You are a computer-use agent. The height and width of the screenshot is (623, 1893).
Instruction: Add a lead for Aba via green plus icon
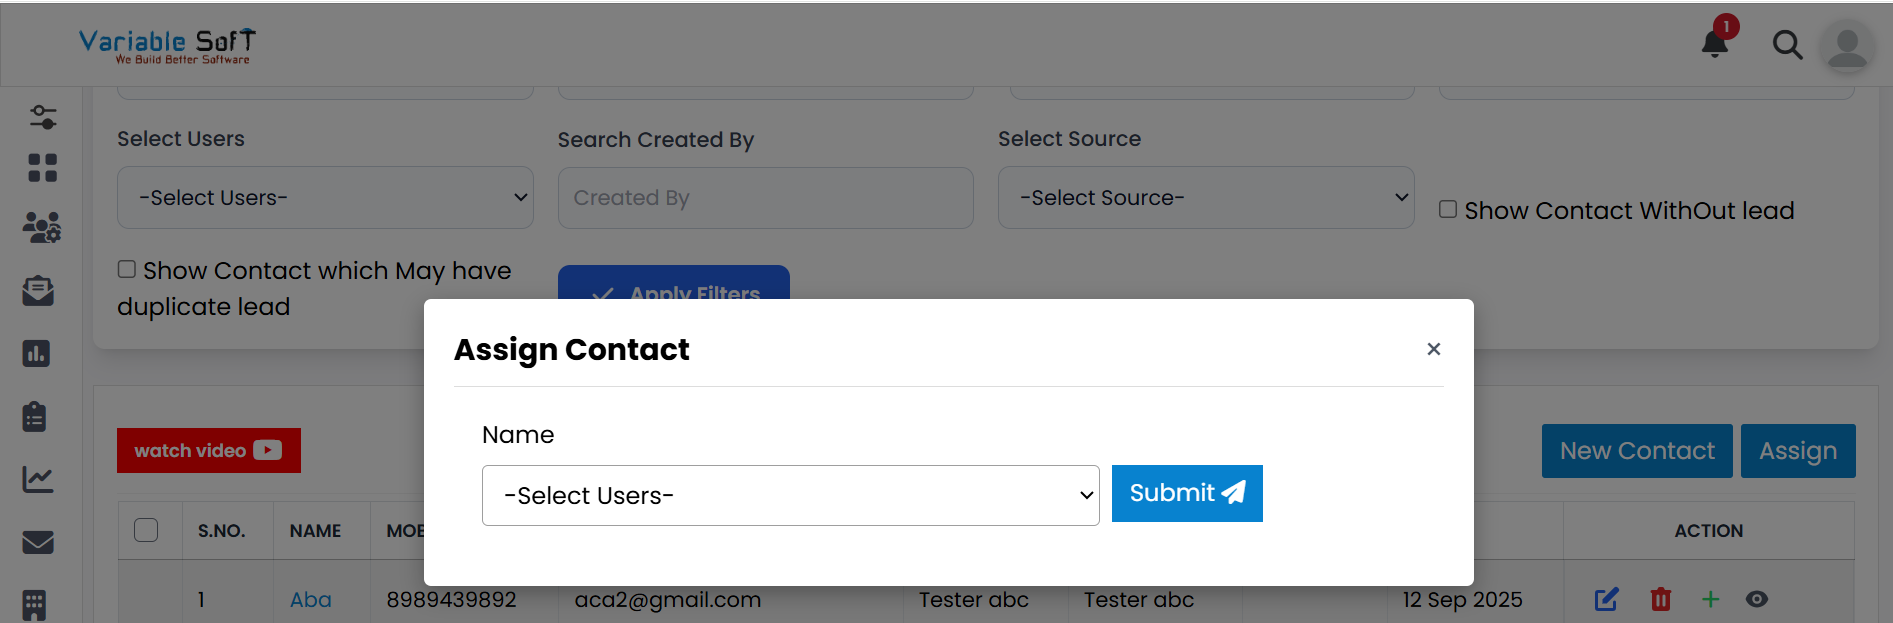[1711, 599]
